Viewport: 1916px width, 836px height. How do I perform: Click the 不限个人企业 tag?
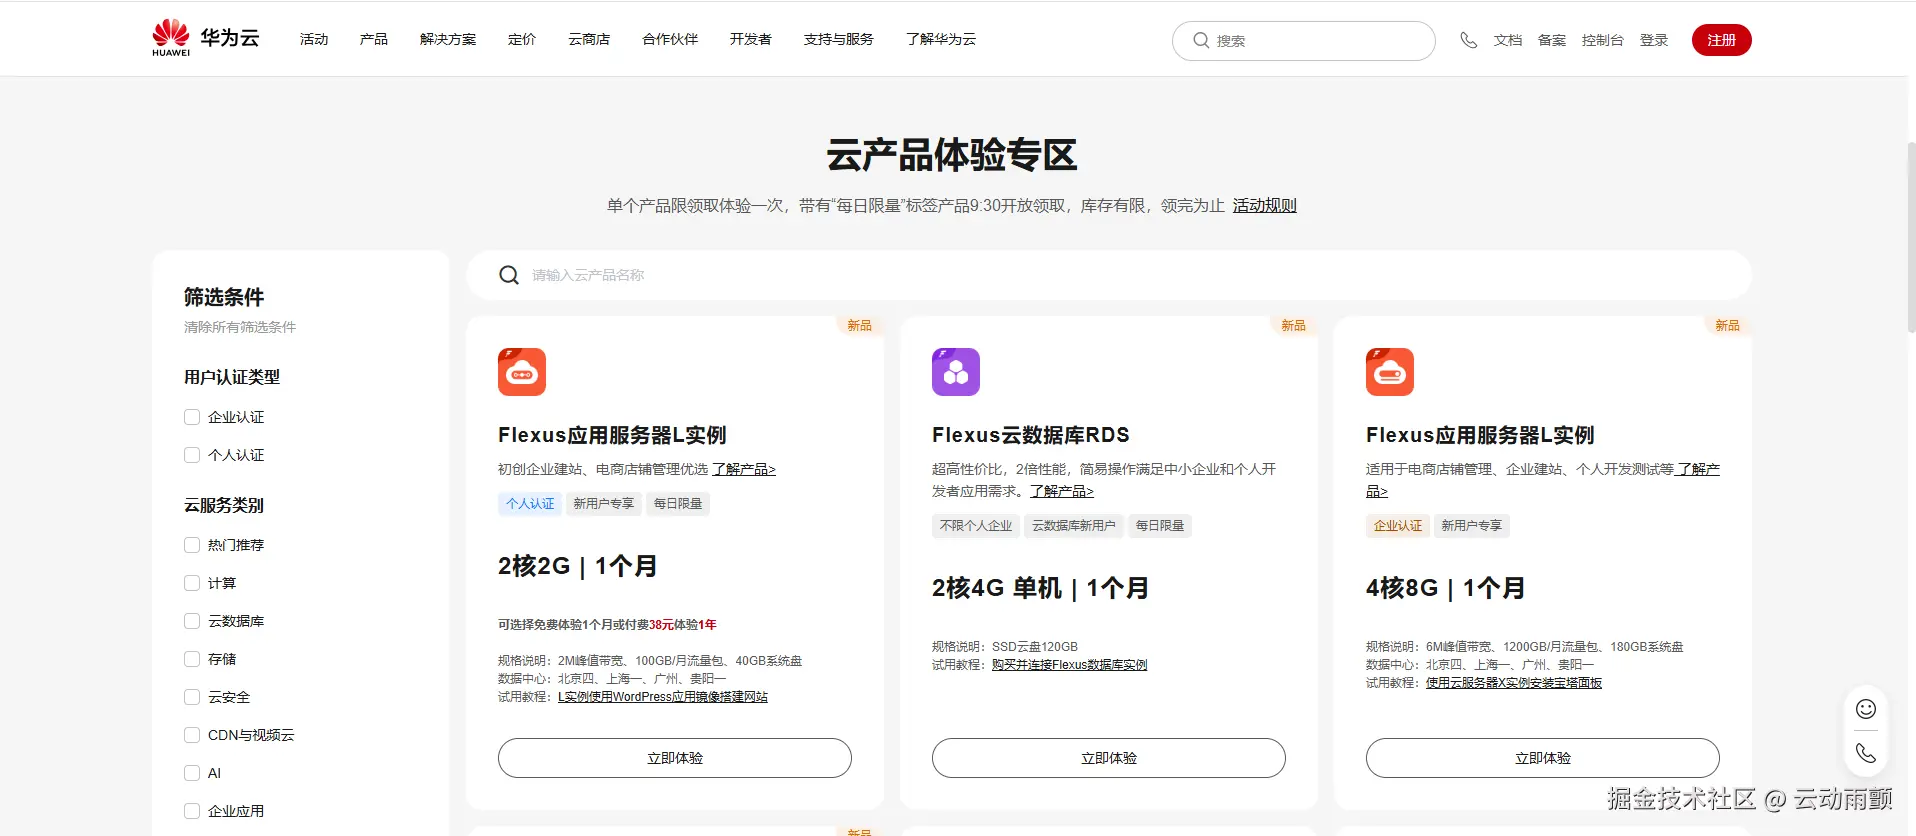976,526
